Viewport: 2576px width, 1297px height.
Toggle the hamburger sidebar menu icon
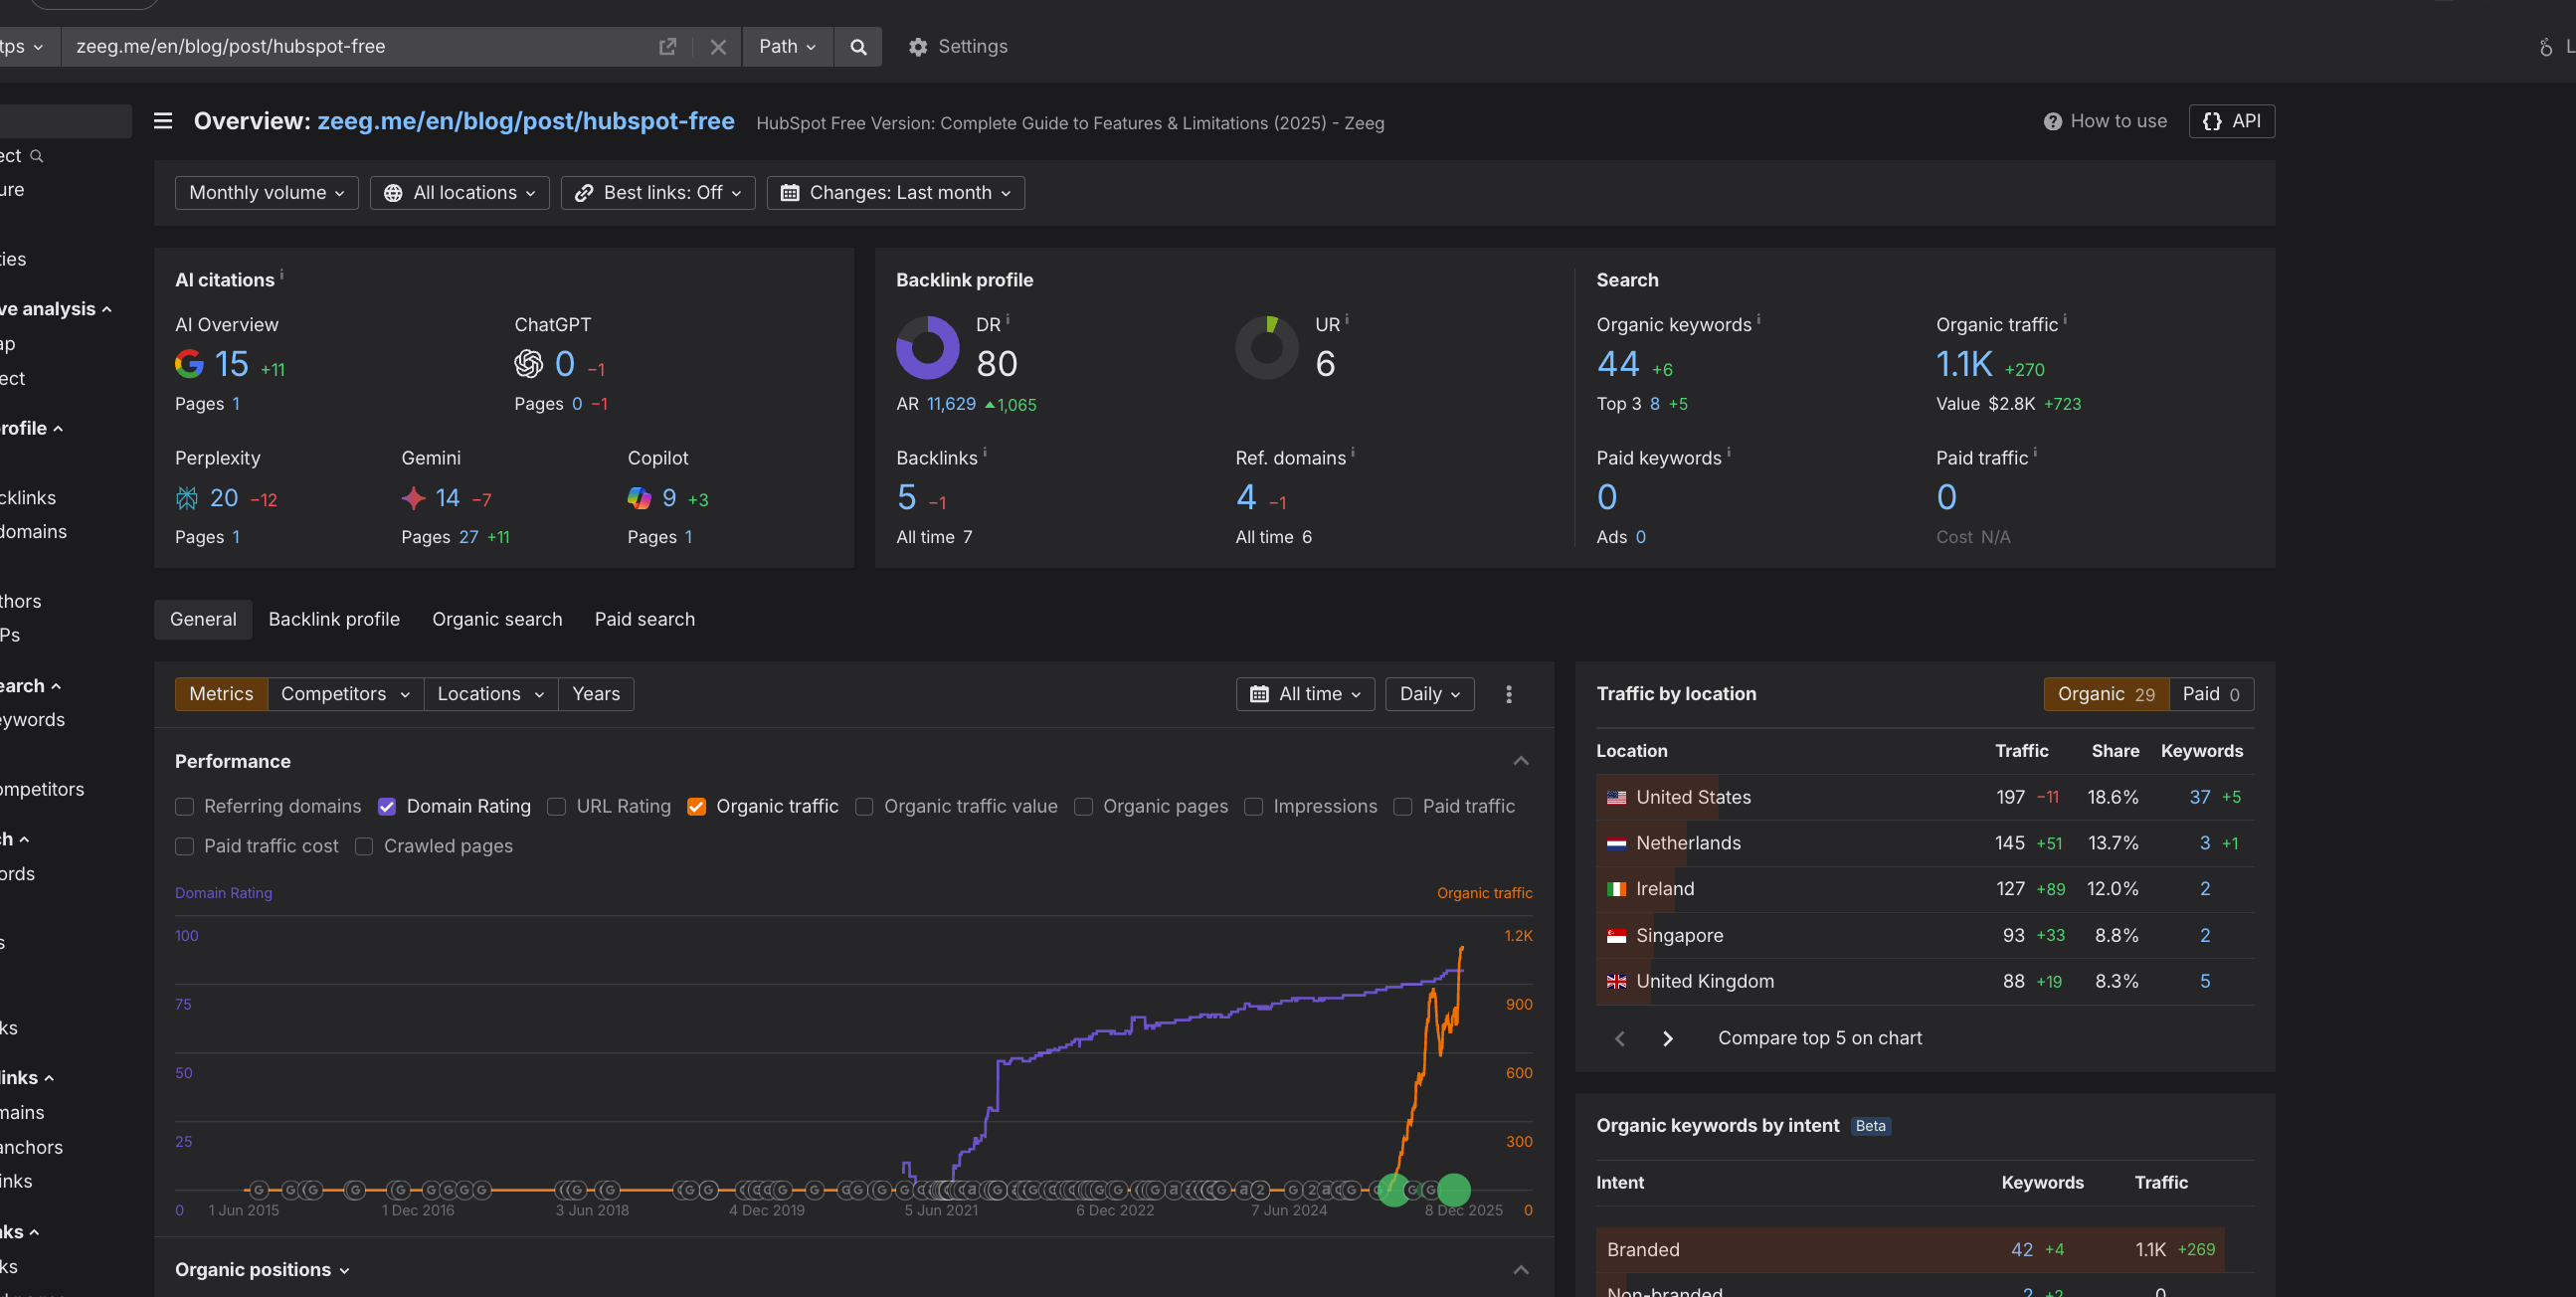coord(163,121)
